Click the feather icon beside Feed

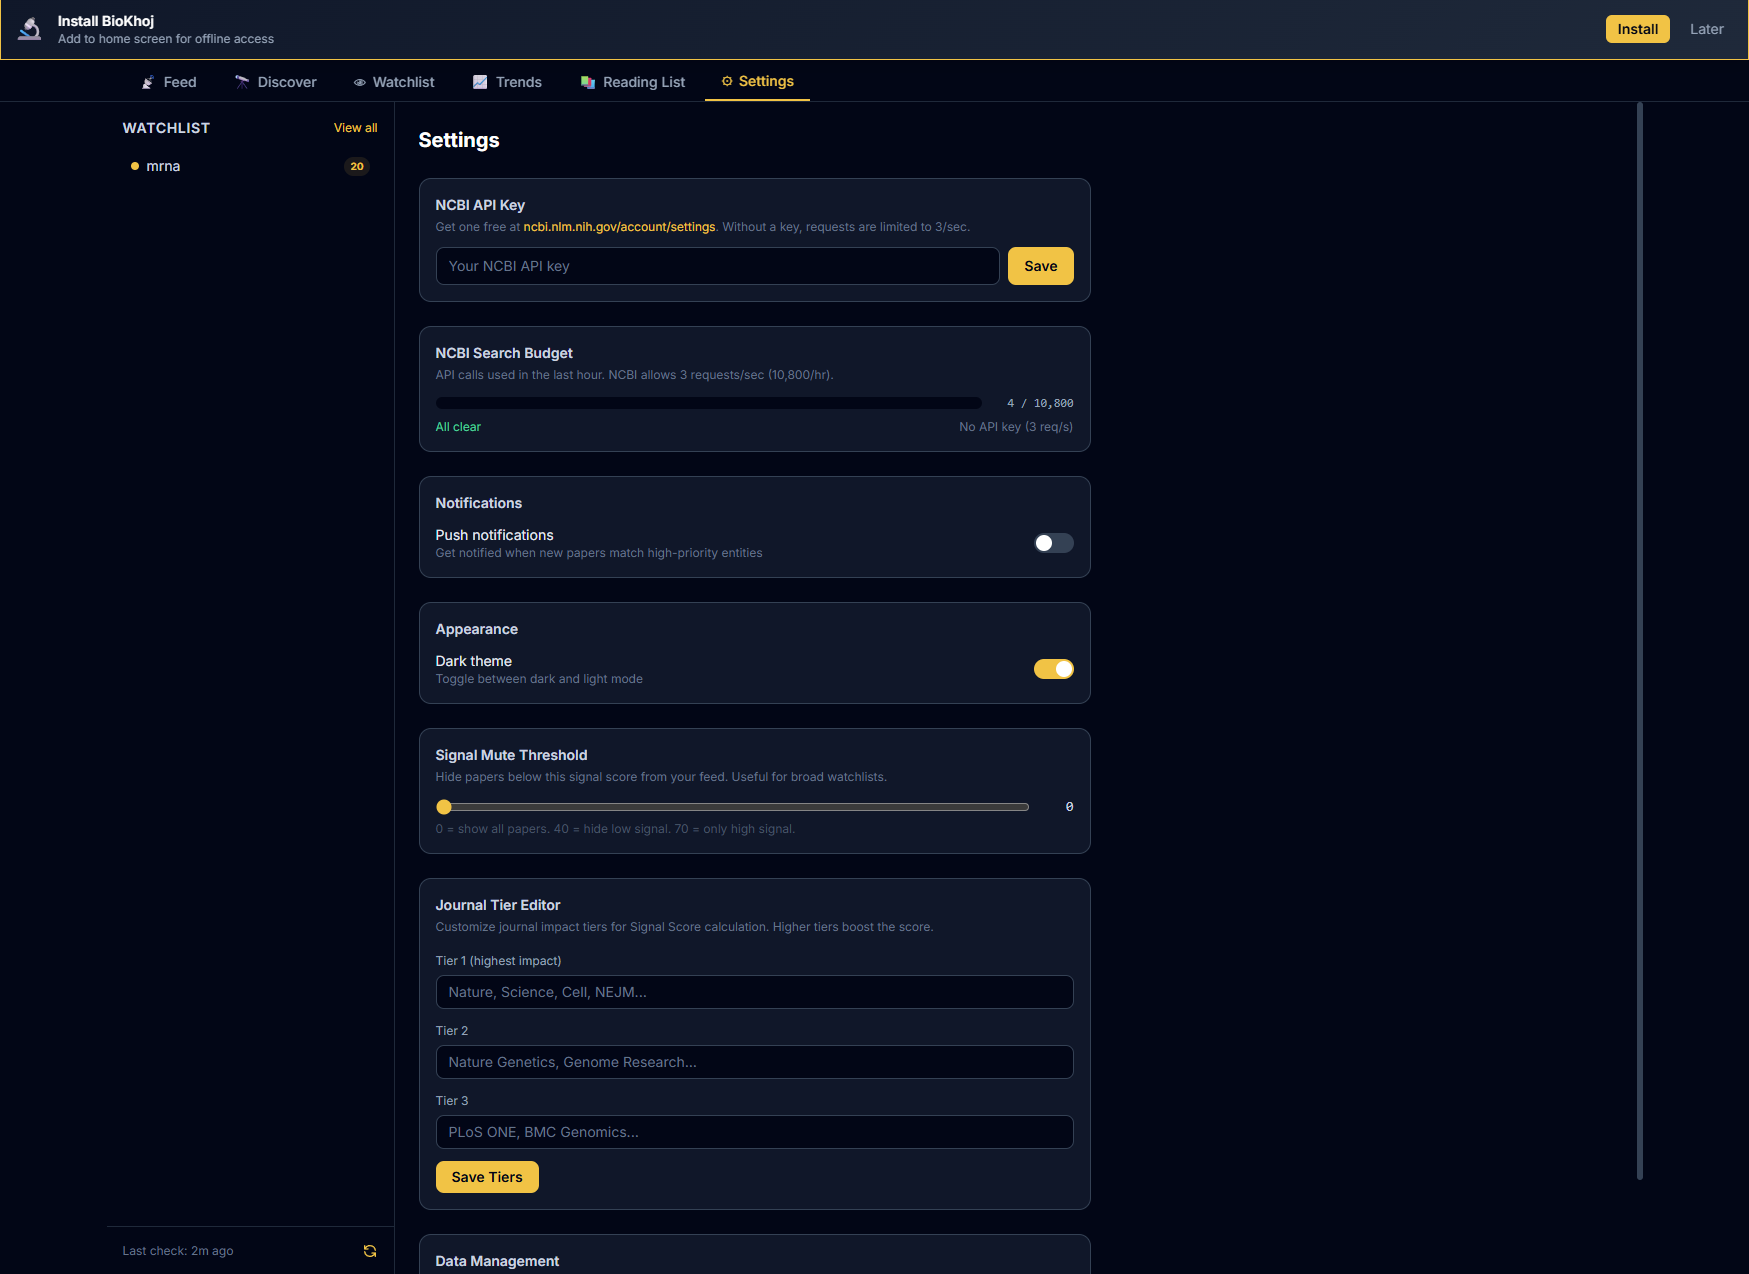(x=147, y=82)
